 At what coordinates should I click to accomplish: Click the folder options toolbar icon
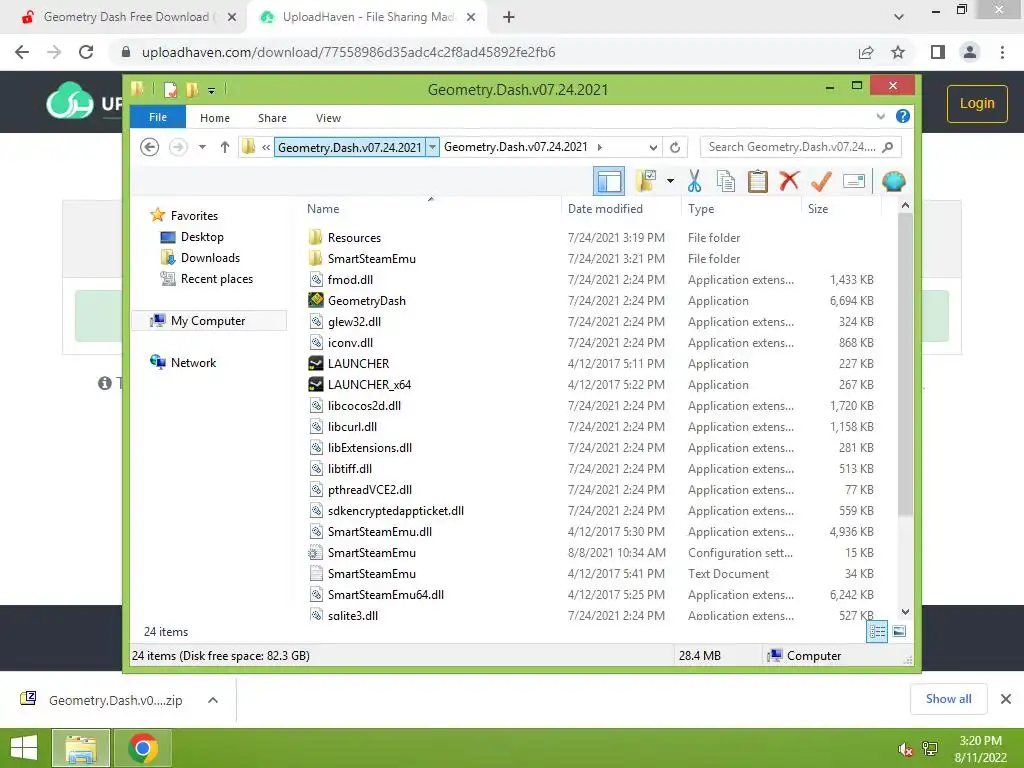click(x=646, y=181)
